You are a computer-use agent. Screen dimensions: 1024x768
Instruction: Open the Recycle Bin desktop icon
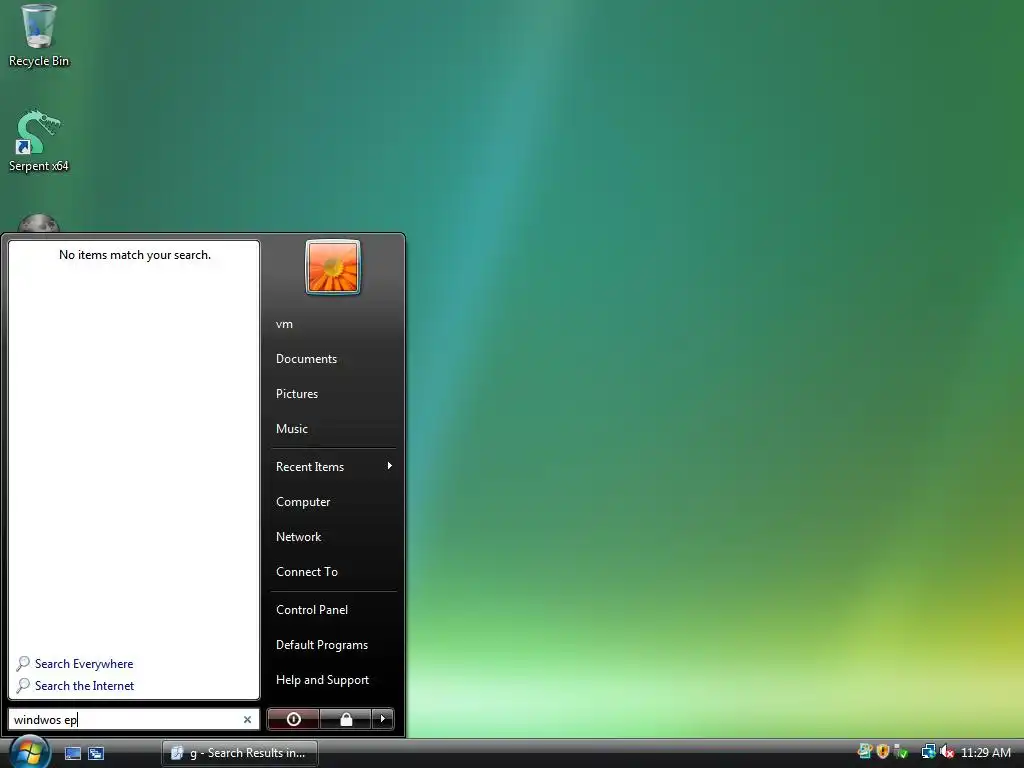coord(38,36)
